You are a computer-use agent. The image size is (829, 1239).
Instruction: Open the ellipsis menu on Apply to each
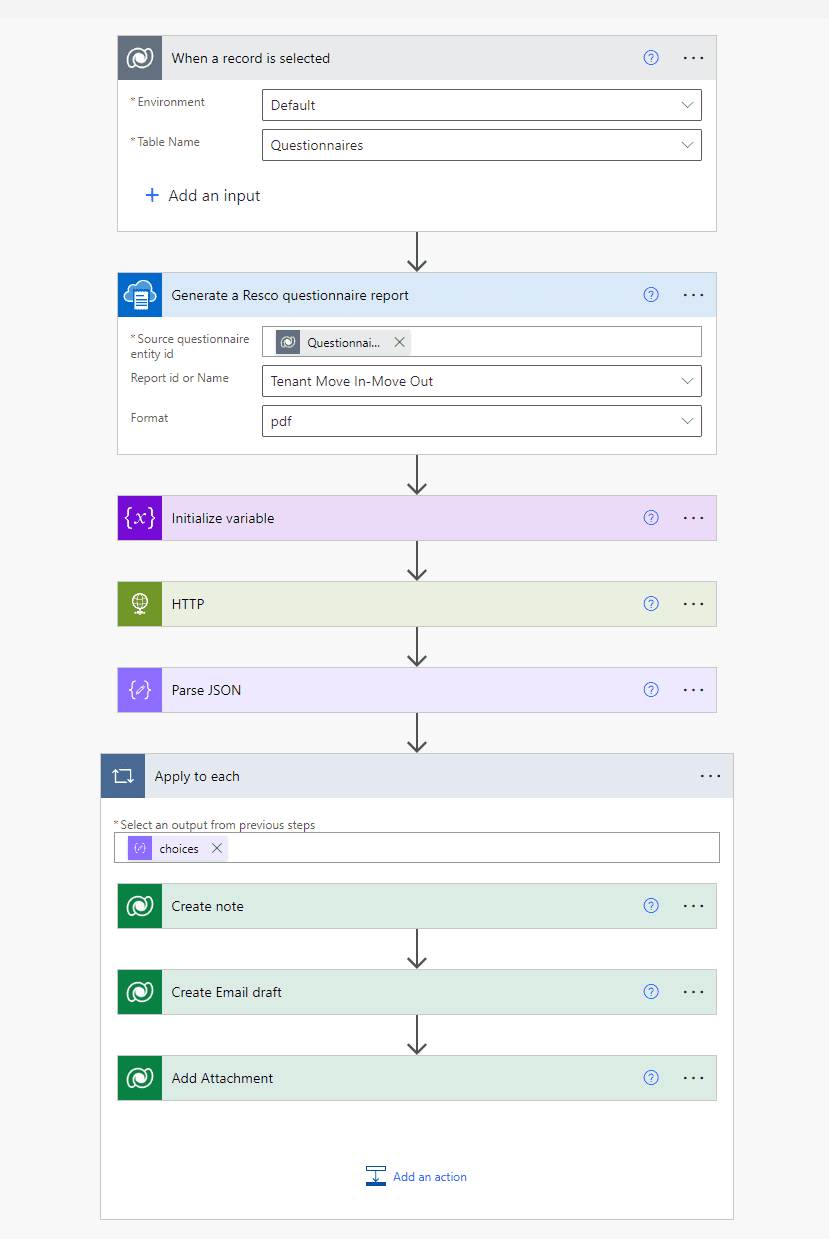click(x=710, y=775)
